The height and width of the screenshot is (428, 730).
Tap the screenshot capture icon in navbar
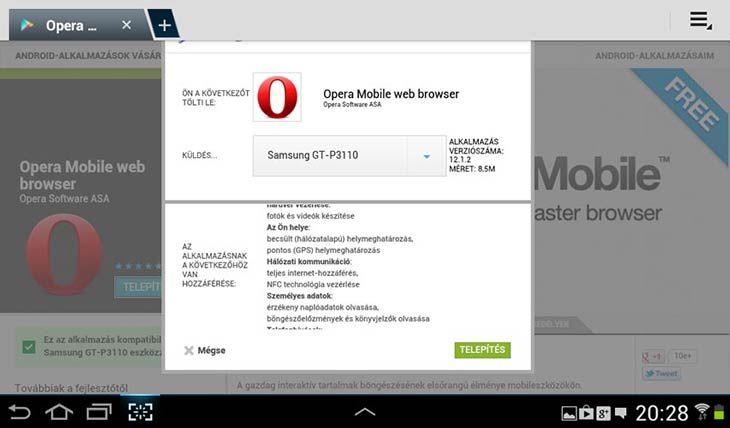coord(140,412)
